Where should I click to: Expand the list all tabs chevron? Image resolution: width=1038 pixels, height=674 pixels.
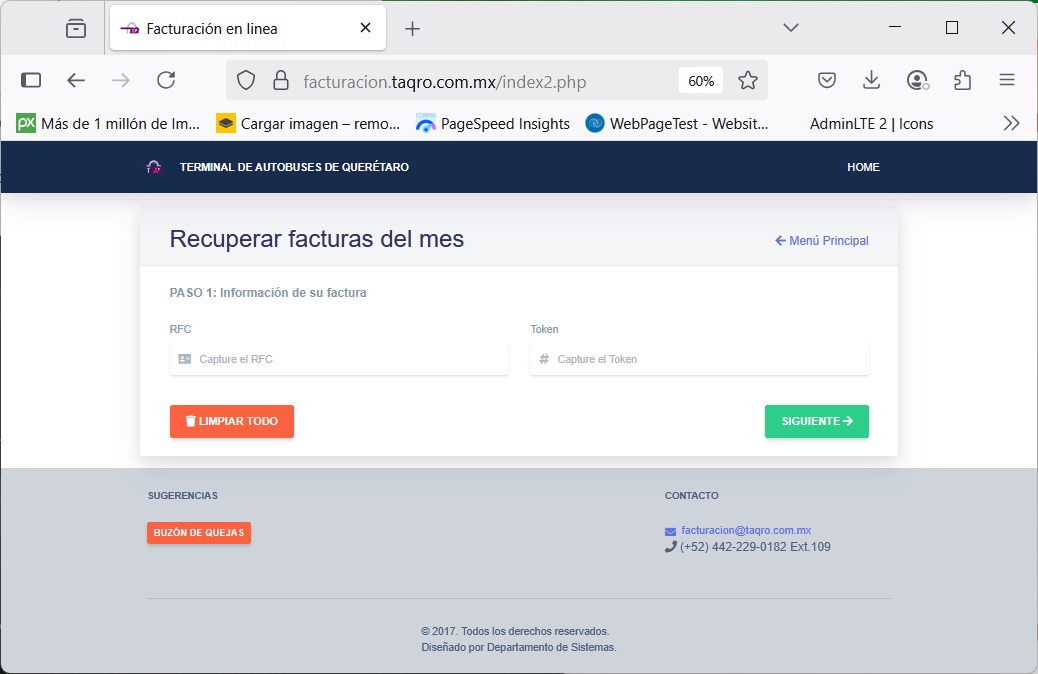click(x=791, y=28)
